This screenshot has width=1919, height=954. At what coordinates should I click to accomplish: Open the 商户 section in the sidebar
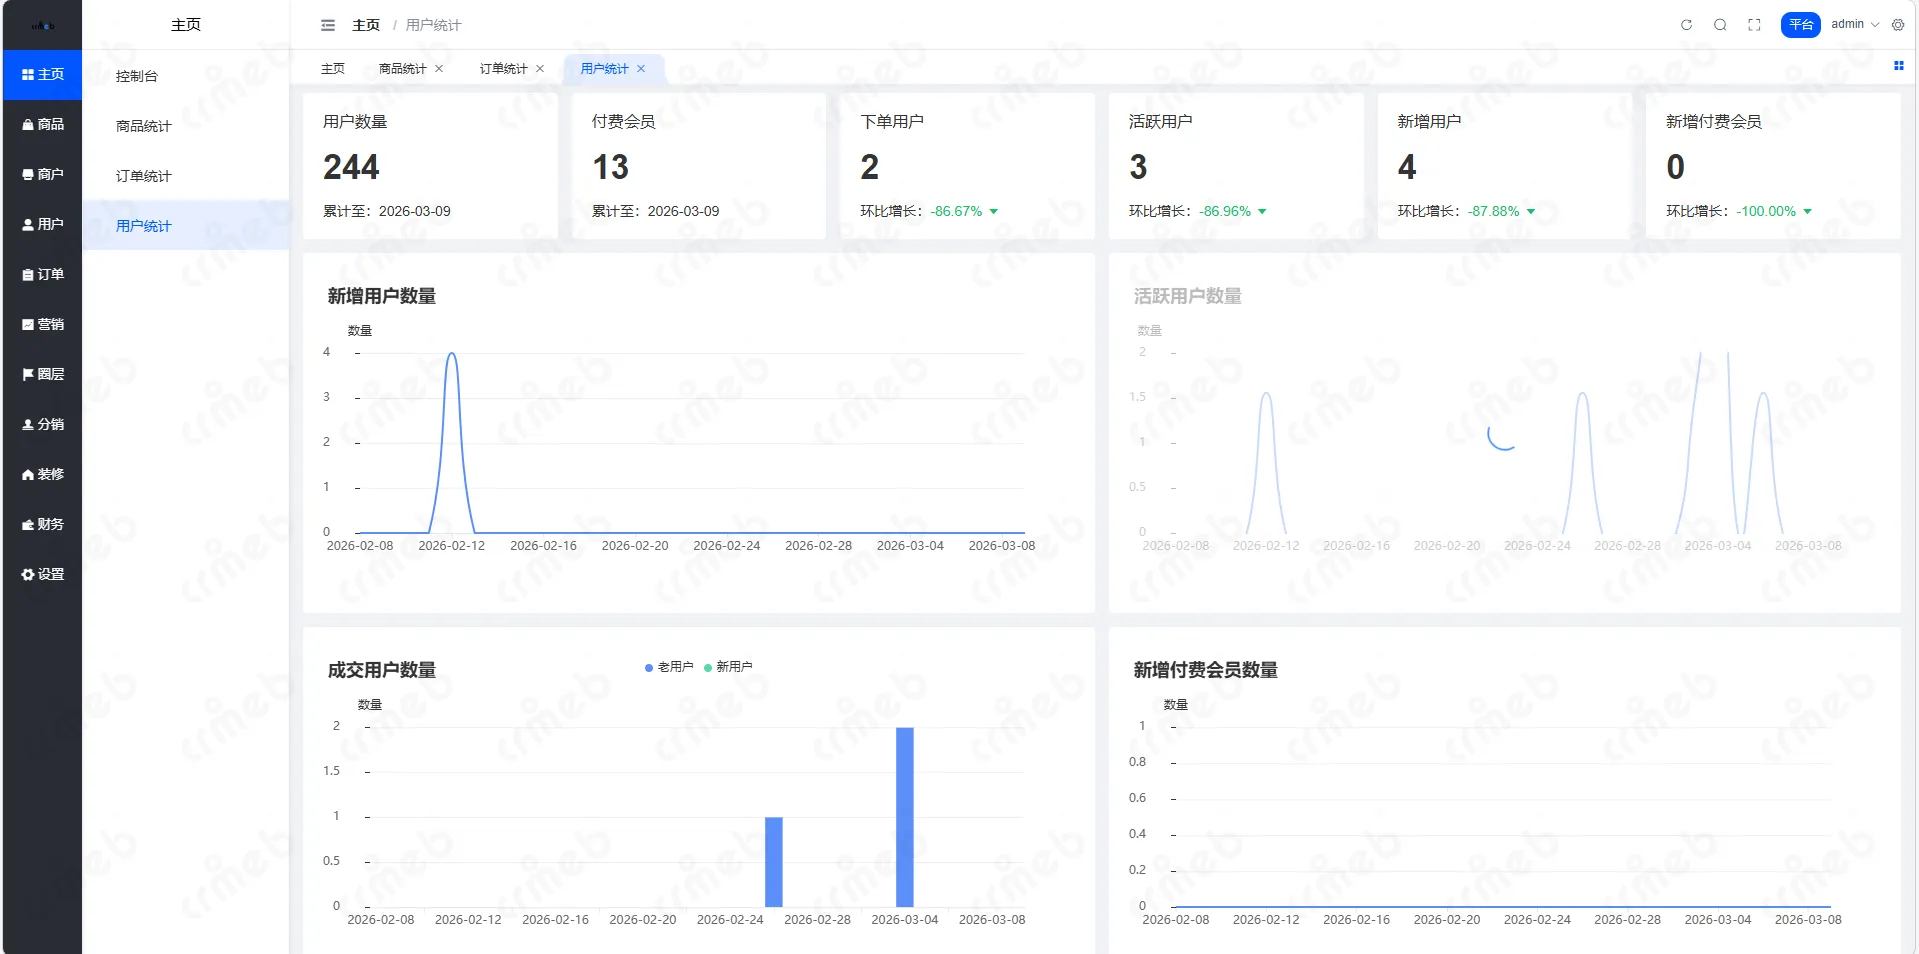[x=42, y=175]
